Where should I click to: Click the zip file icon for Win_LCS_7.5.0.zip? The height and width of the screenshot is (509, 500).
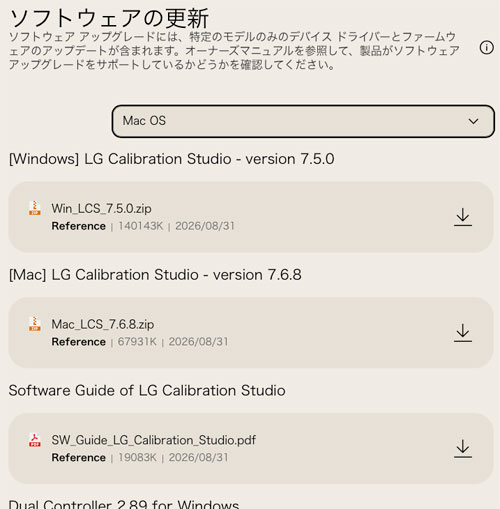[35, 208]
